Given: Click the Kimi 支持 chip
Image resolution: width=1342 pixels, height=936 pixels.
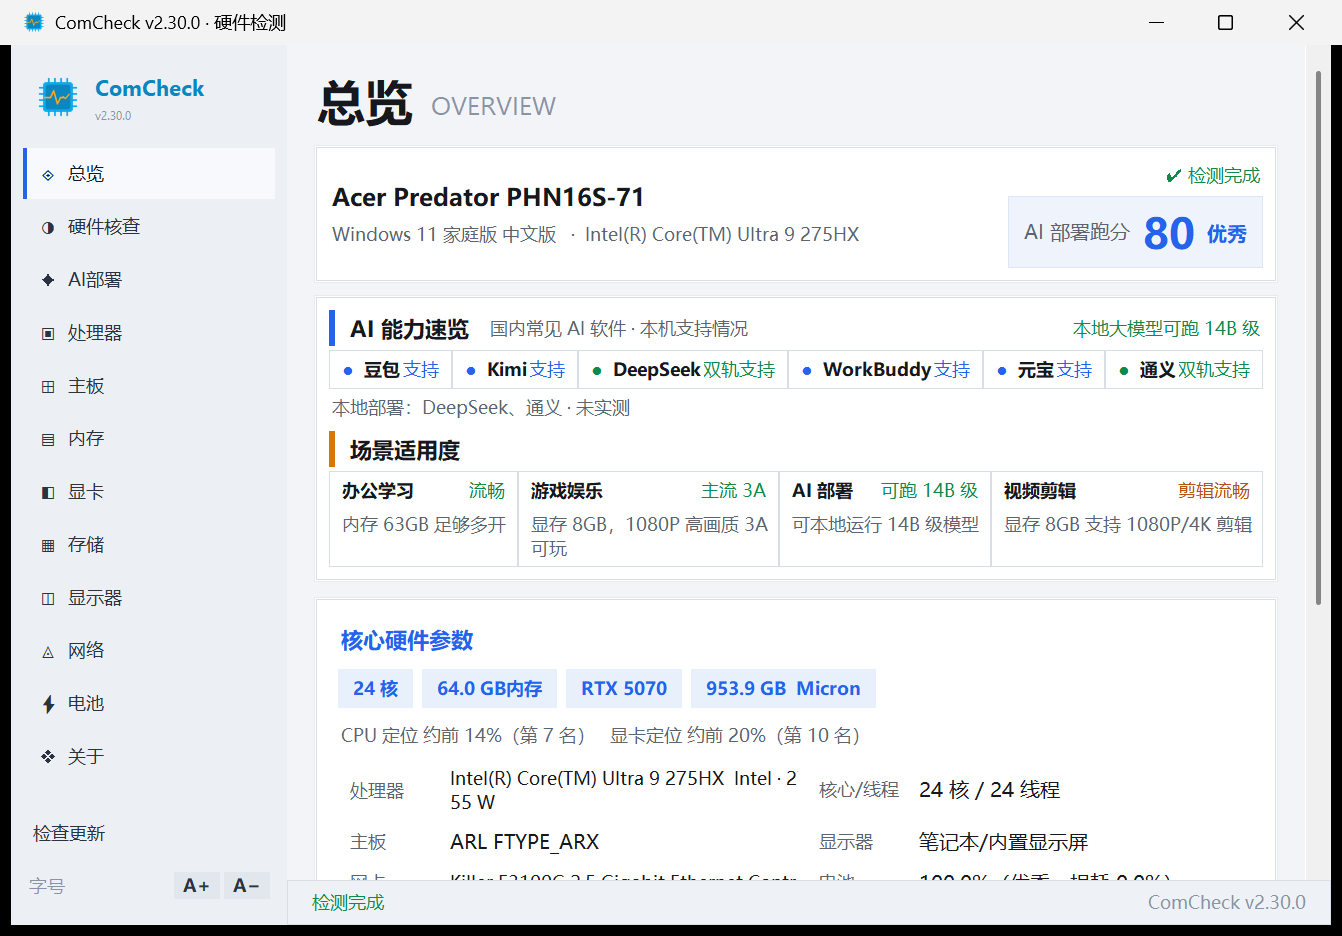Looking at the screenshot, I should coord(515,370).
